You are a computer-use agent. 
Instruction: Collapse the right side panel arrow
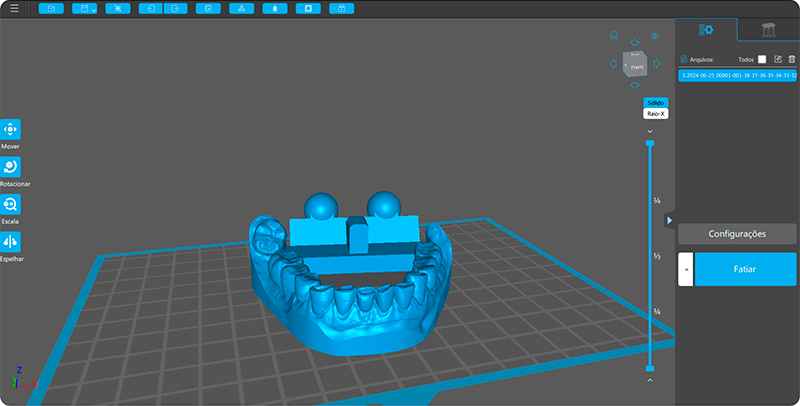pyautogui.click(x=669, y=220)
